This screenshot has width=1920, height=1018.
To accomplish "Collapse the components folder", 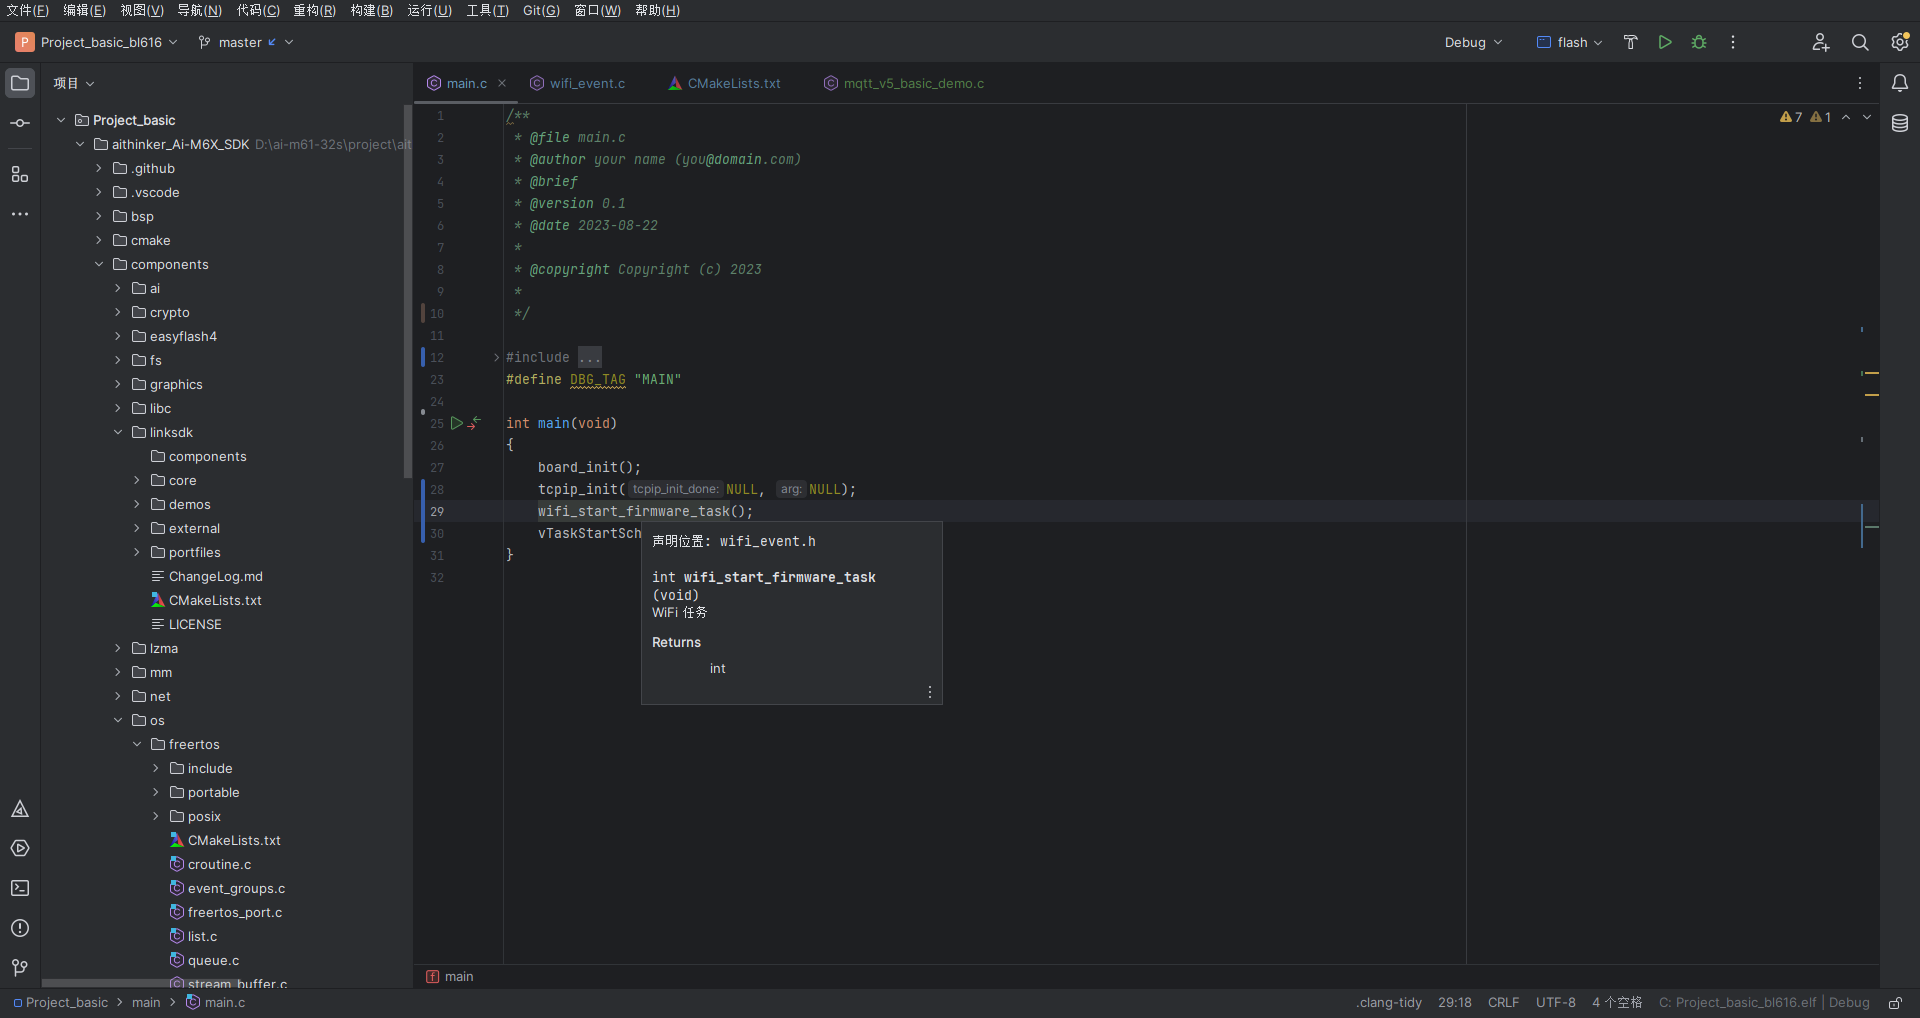I will (99, 264).
